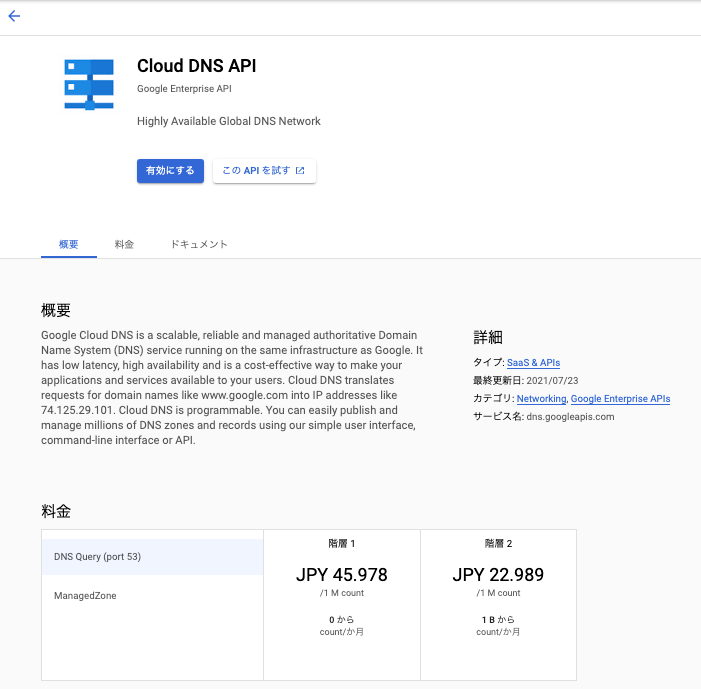The height and width of the screenshot is (689, 701).
Task: Open the Google Enterprise APIs link
Action: pyautogui.click(x=621, y=398)
